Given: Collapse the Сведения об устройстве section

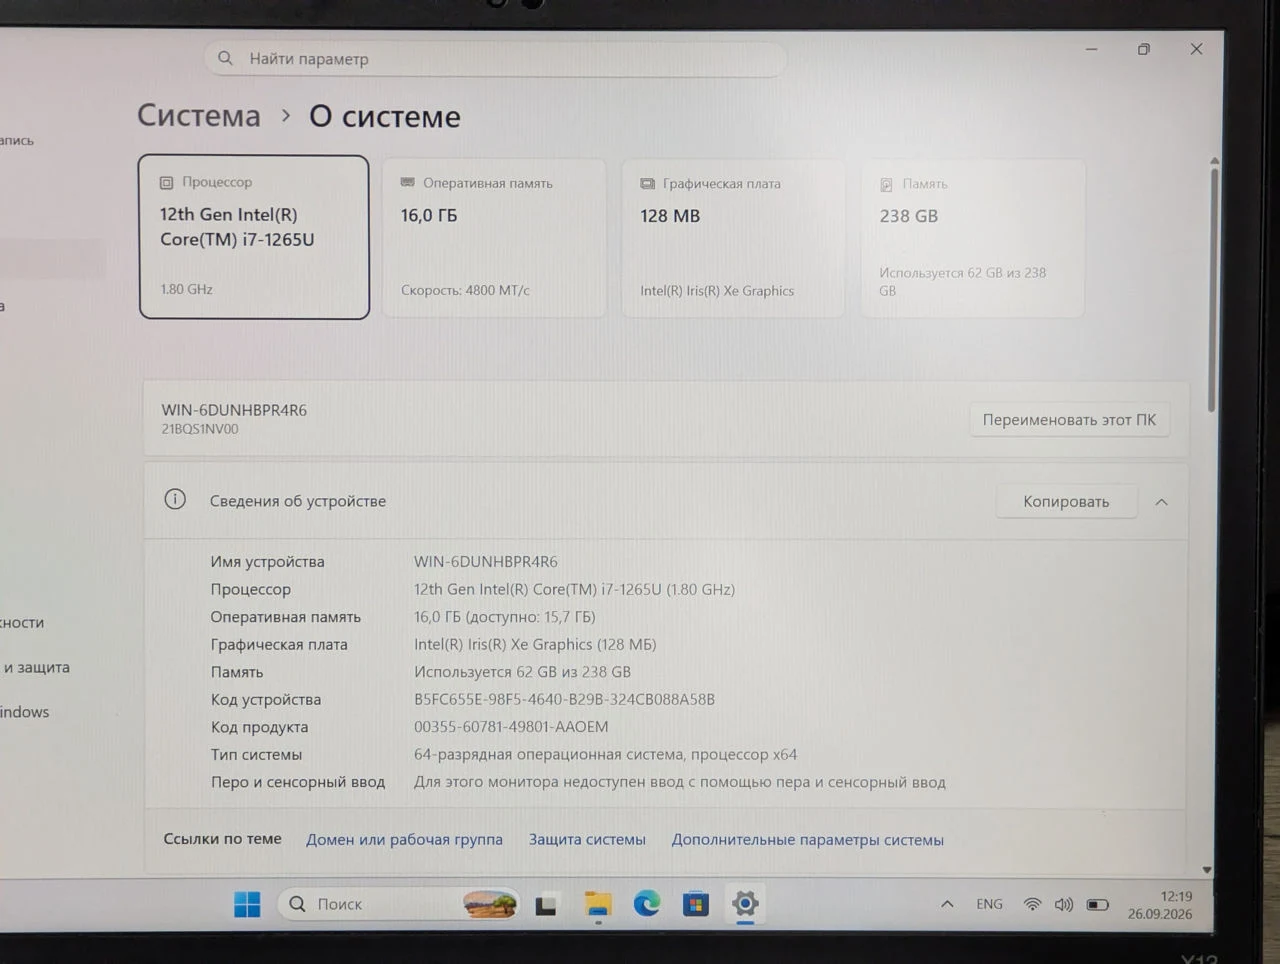Looking at the screenshot, I should (1161, 502).
